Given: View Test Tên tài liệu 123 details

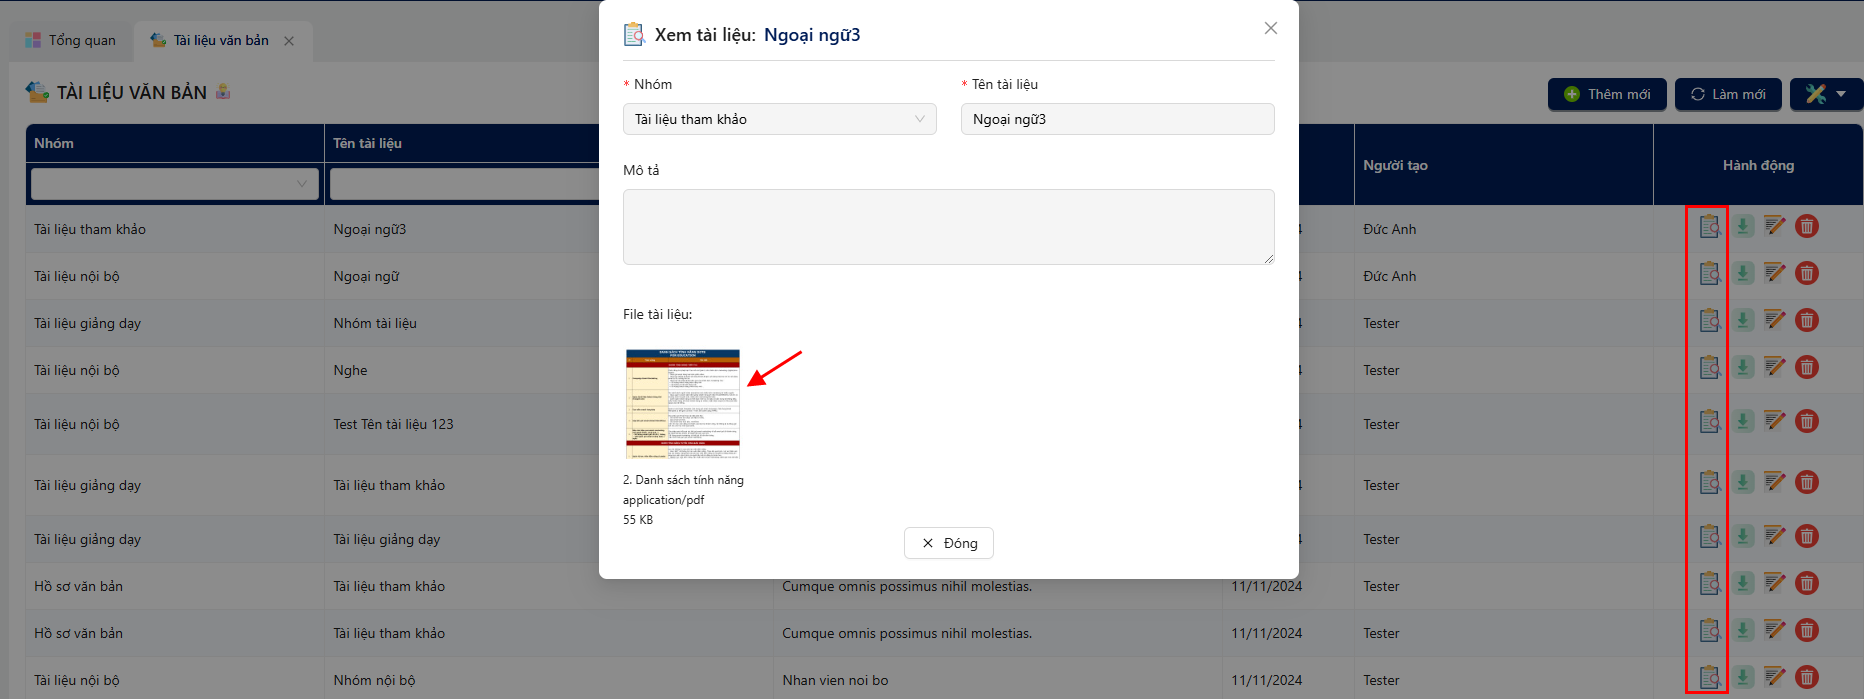Looking at the screenshot, I should [x=1710, y=422].
